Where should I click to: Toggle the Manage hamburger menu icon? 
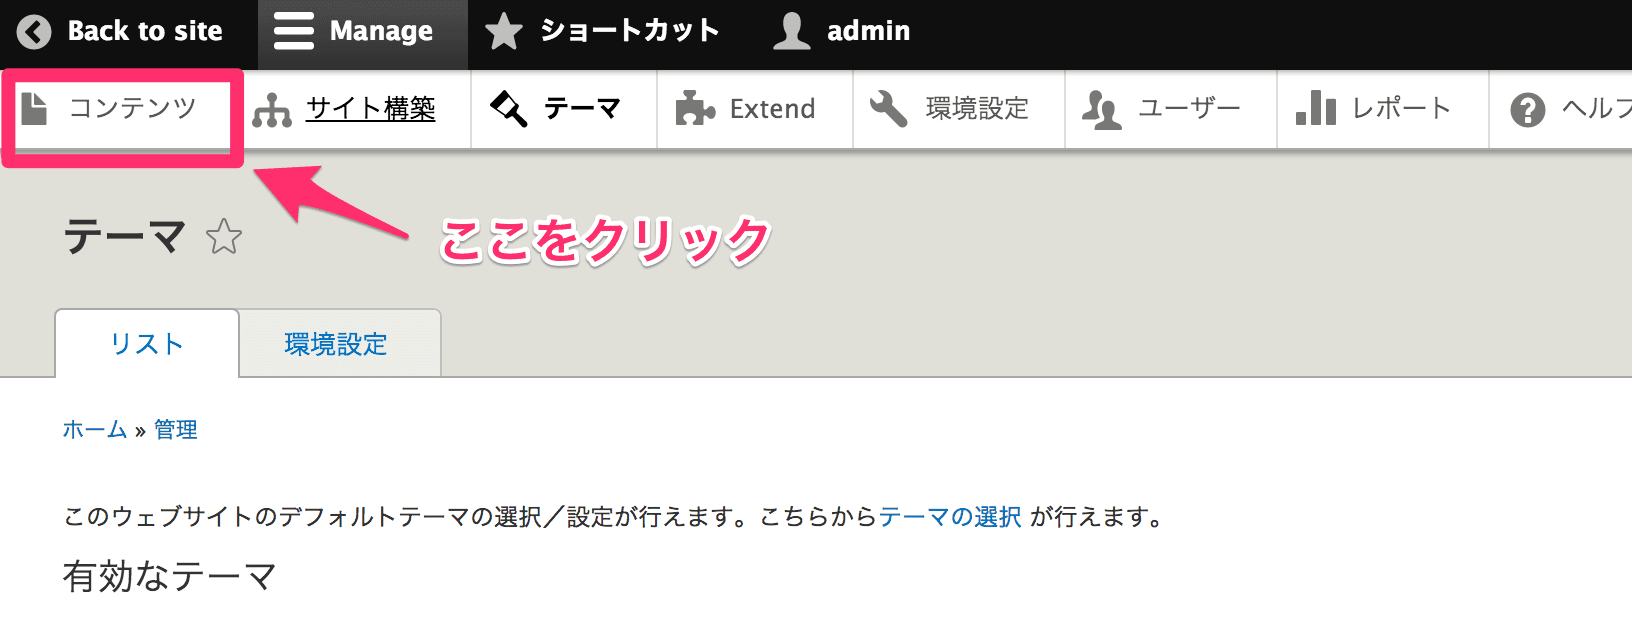click(293, 31)
